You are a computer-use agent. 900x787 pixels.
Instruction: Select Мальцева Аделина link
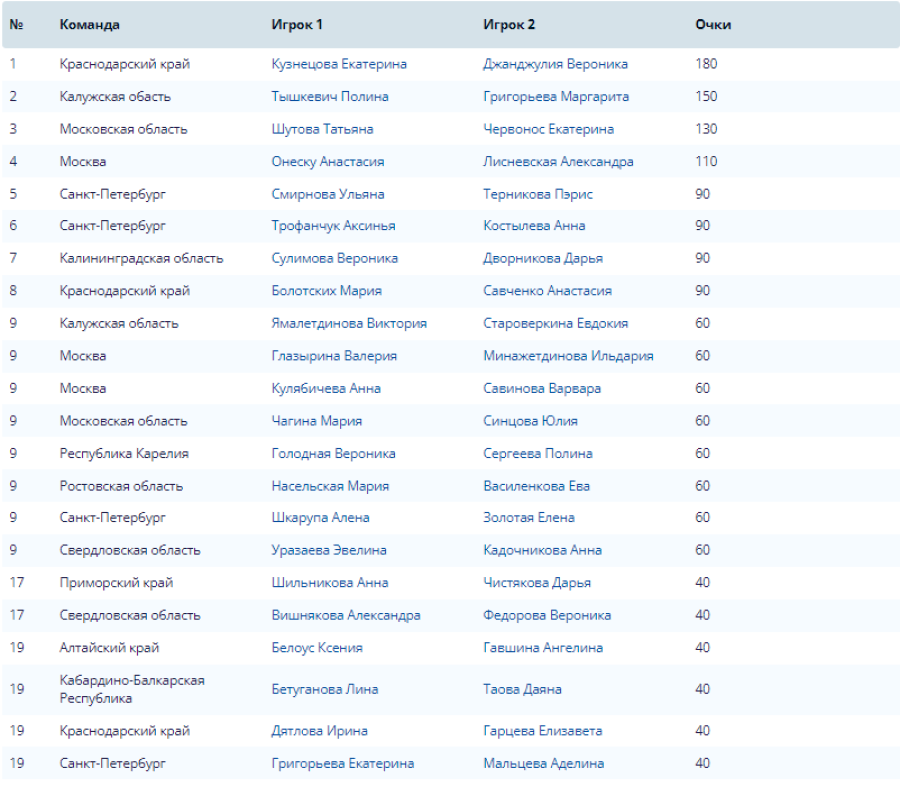pyautogui.click(x=543, y=763)
